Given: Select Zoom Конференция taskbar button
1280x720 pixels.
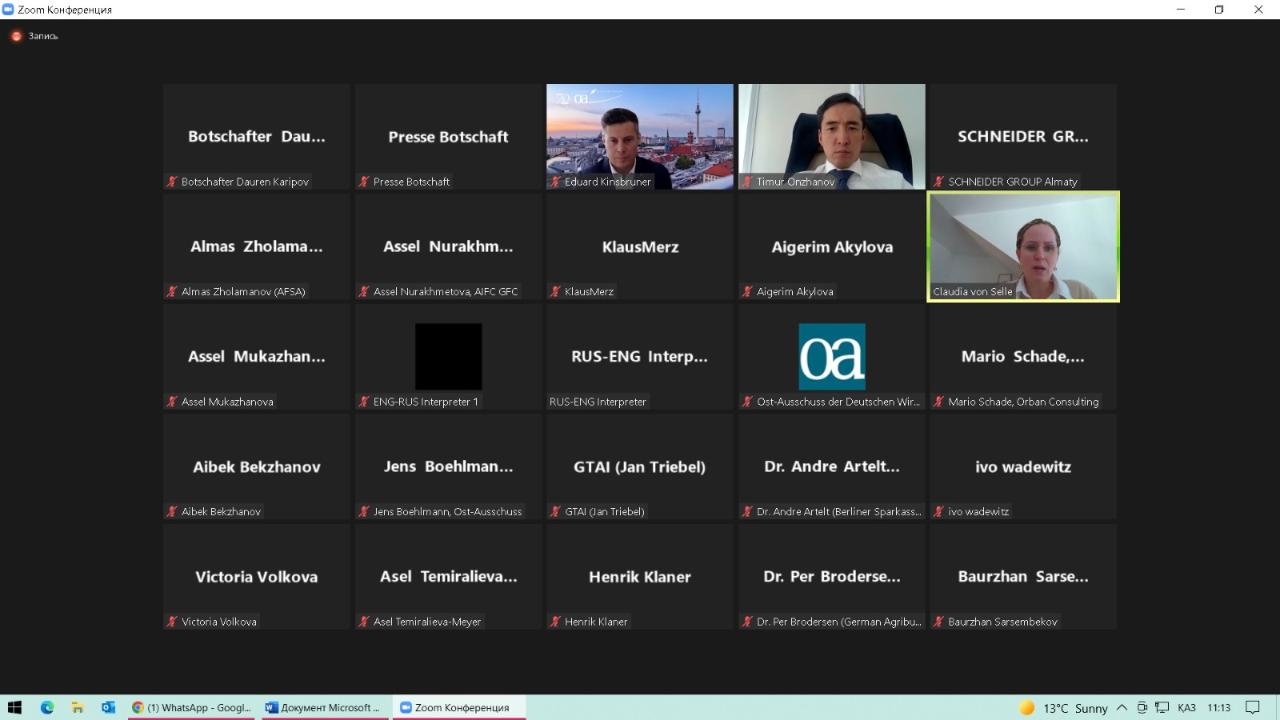Looking at the screenshot, I should click(459, 707).
